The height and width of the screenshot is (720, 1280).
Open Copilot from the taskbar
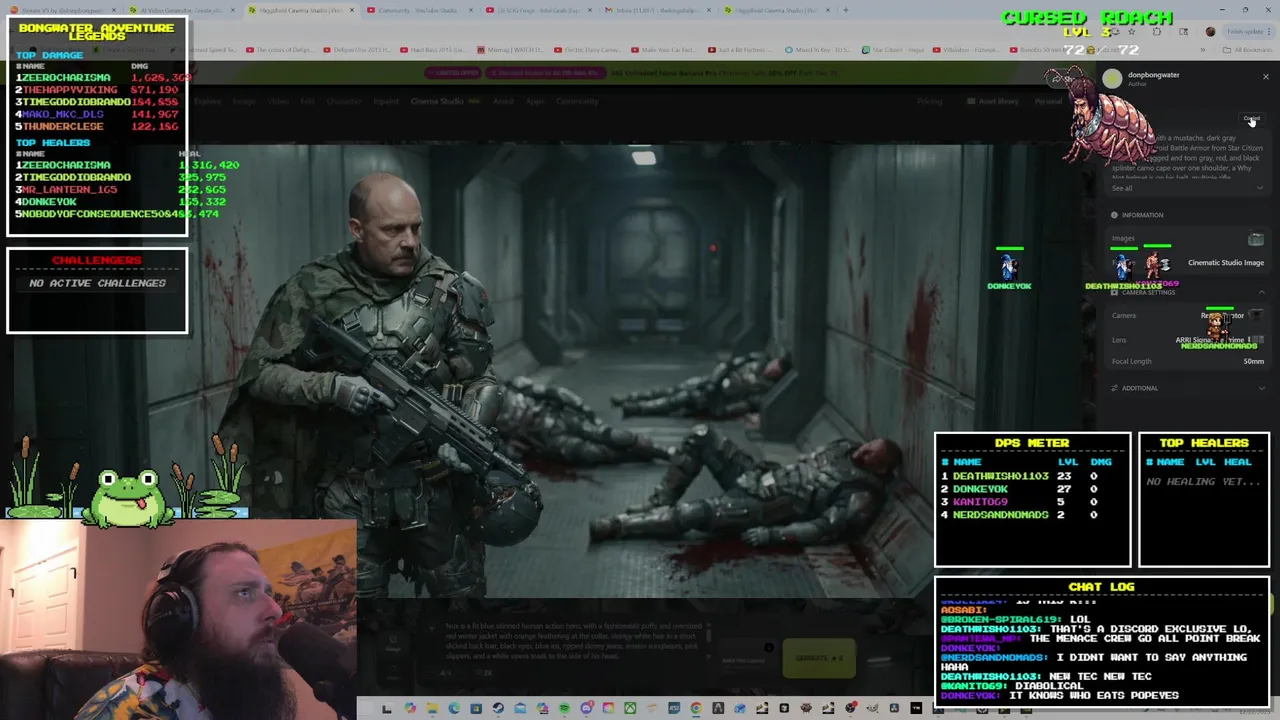point(410,708)
